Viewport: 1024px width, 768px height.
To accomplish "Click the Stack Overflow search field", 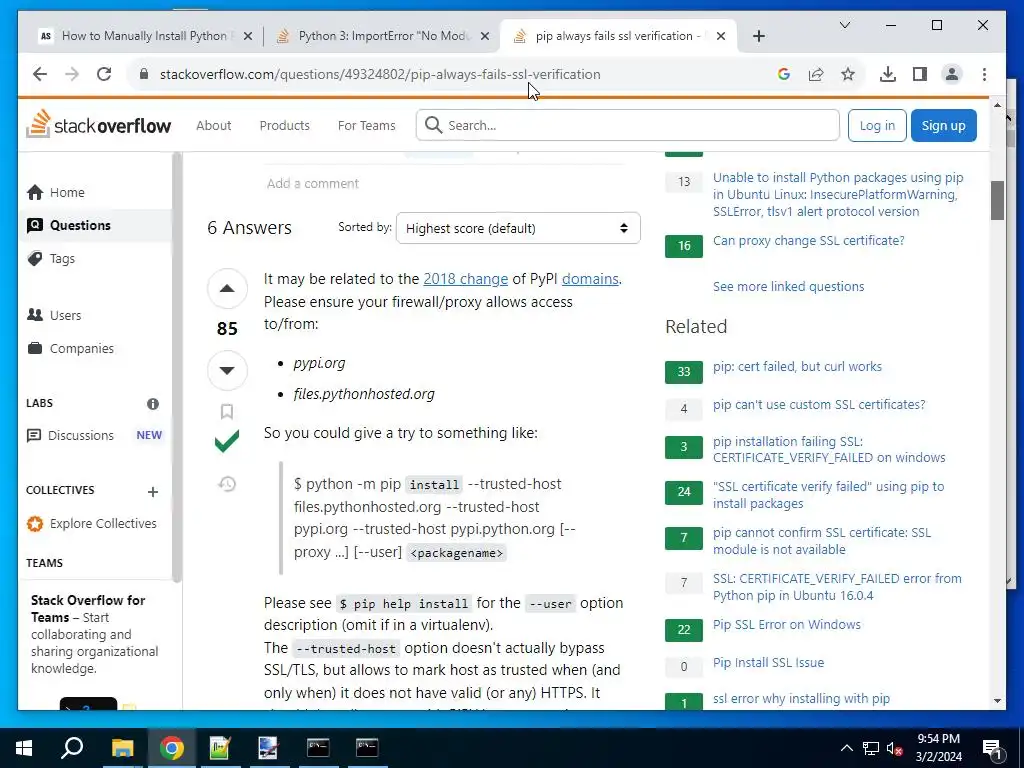I will point(628,125).
